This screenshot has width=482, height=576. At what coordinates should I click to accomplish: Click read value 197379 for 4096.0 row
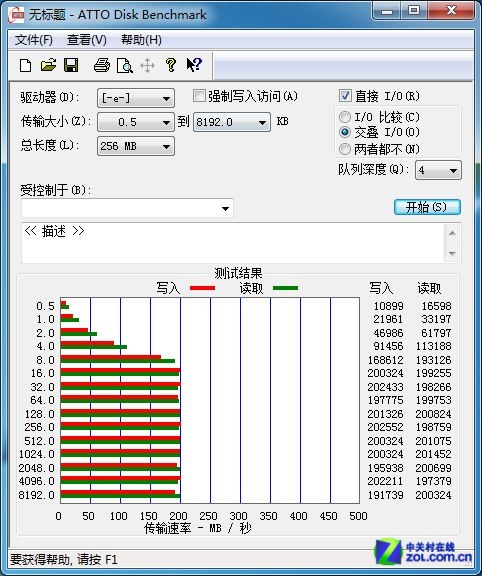click(434, 481)
